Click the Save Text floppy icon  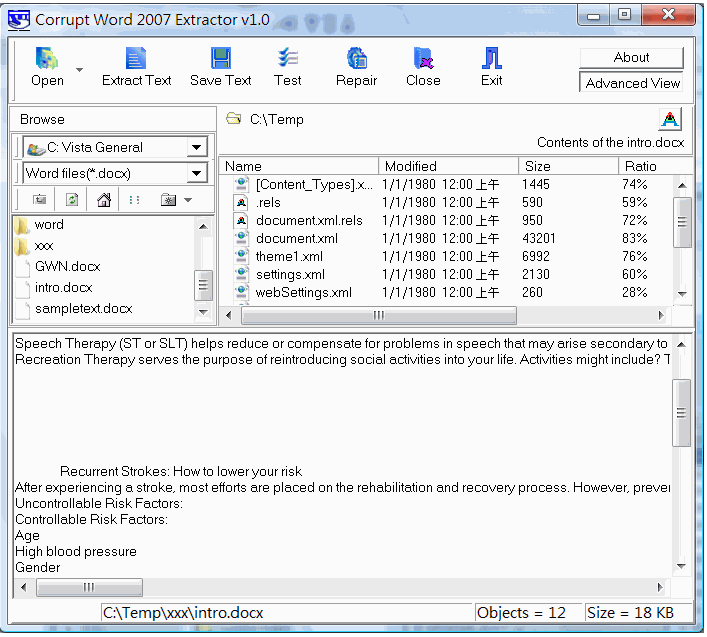pos(221,59)
